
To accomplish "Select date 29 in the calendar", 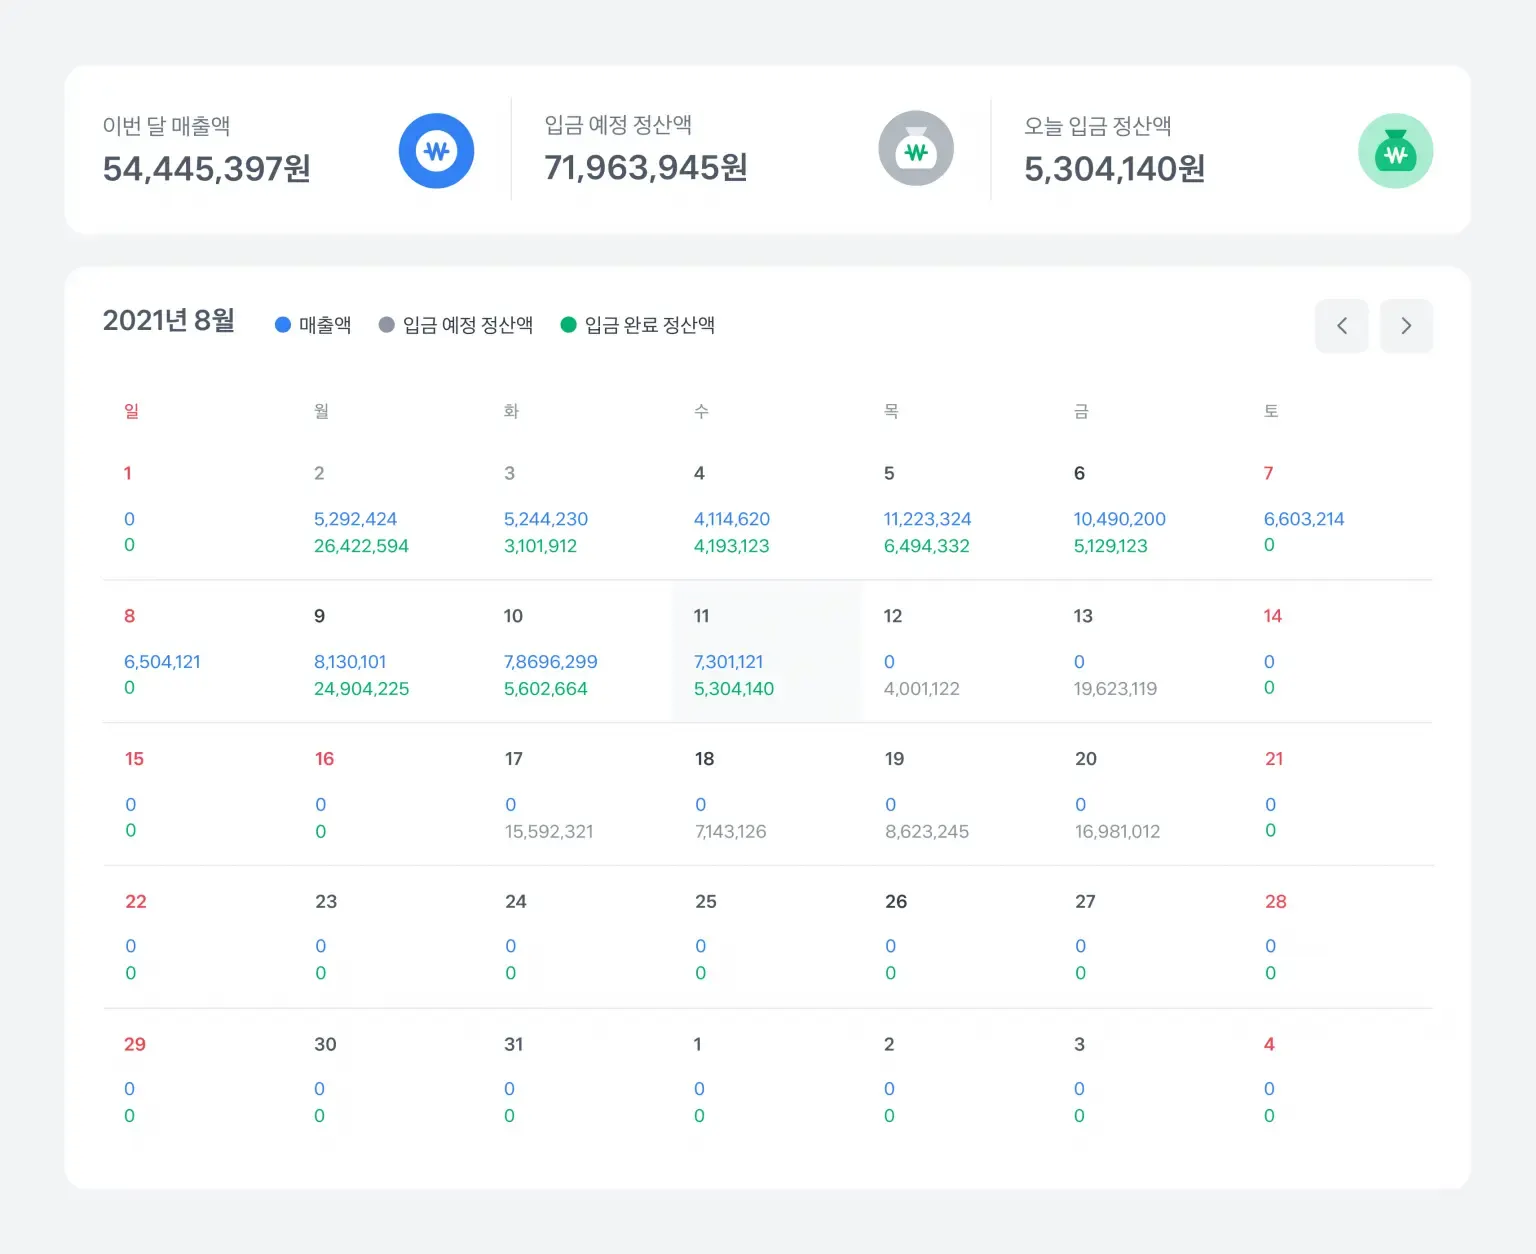I will click(x=135, y=1044).
